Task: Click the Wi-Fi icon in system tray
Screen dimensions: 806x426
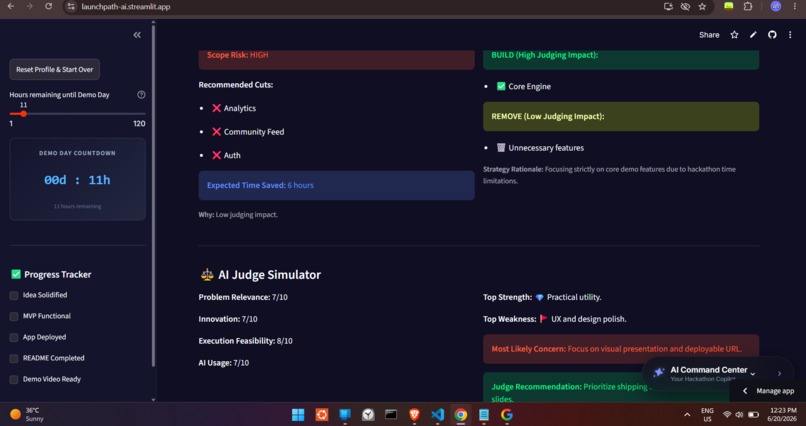Action: 727,414
